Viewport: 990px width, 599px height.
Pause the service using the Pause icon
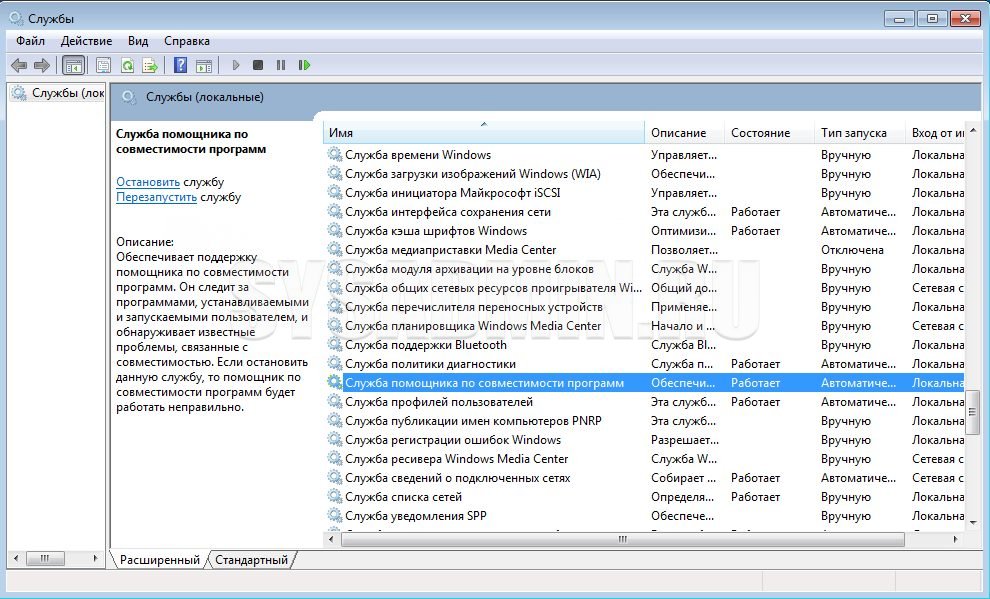[x=281, y=65]
